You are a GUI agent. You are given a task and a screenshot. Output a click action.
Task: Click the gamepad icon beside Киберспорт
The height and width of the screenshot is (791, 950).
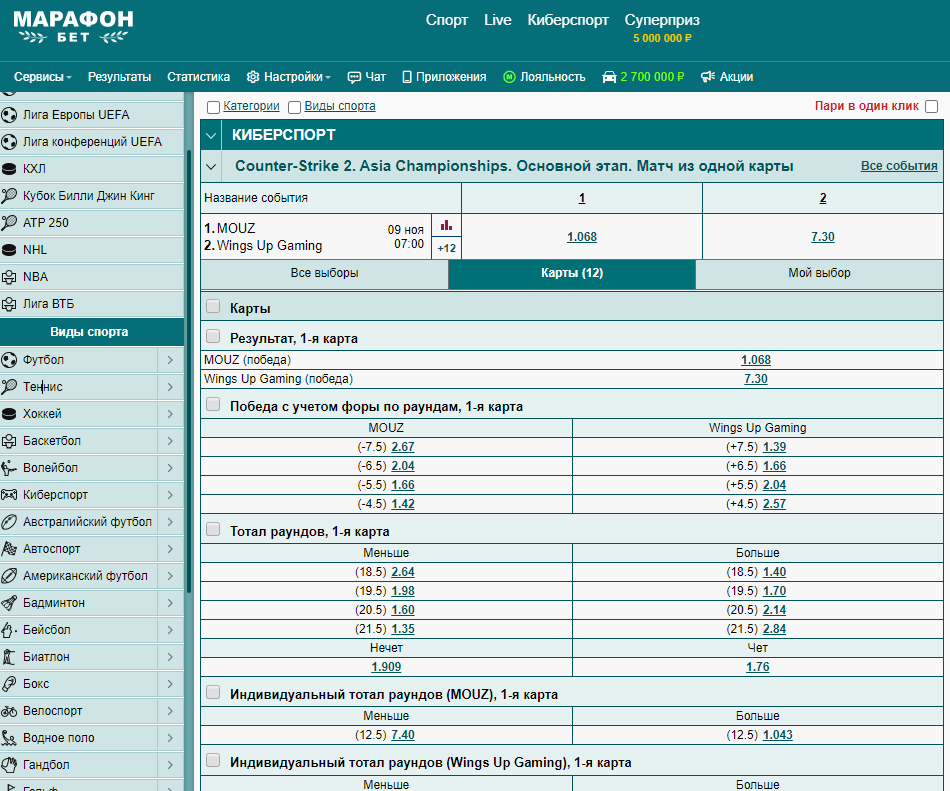coord(9,495)
